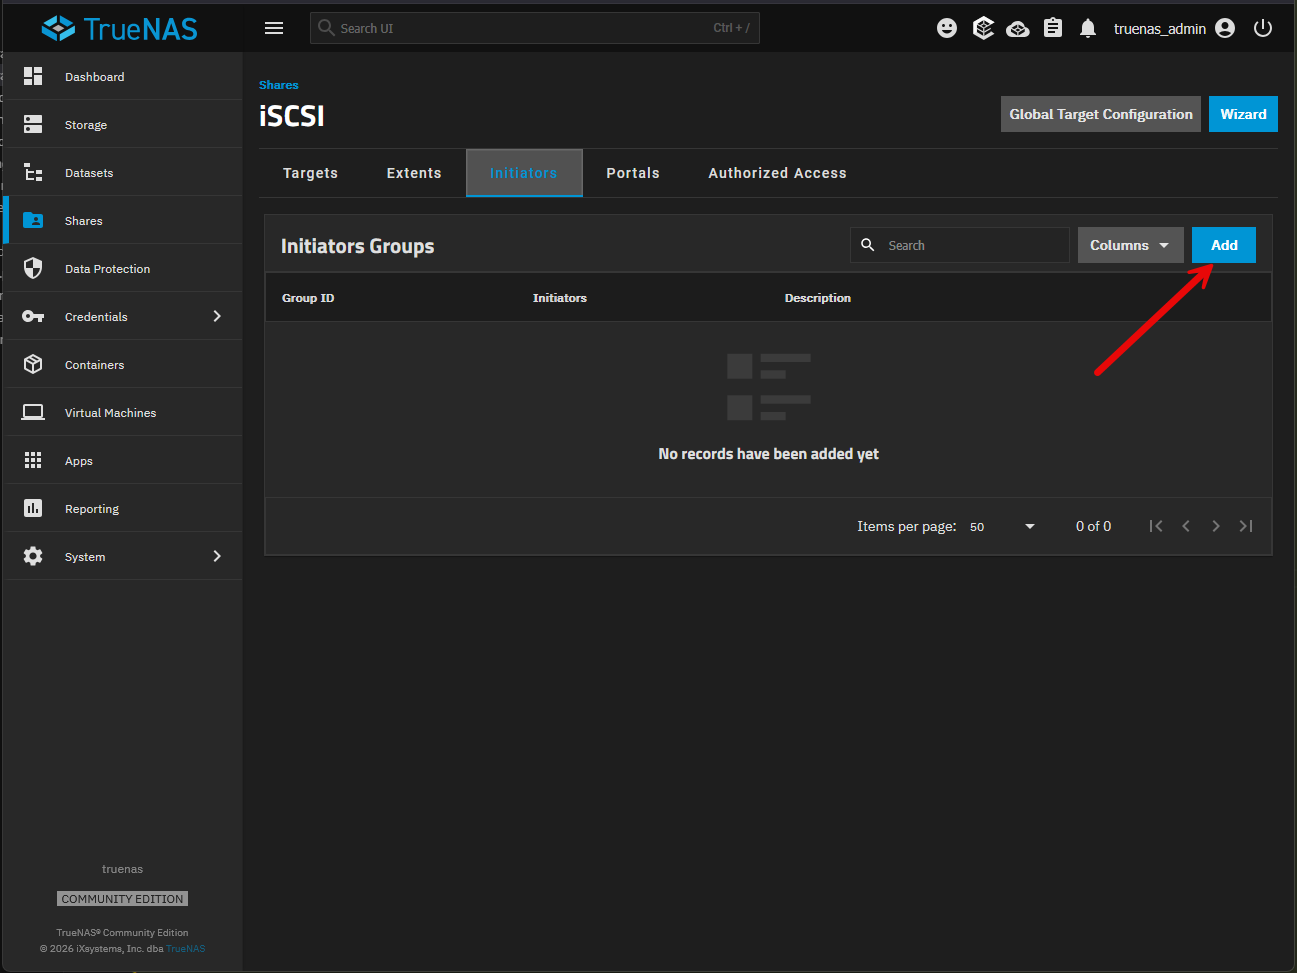
Task: Click the Power button icon
Action: point(1263,28)
